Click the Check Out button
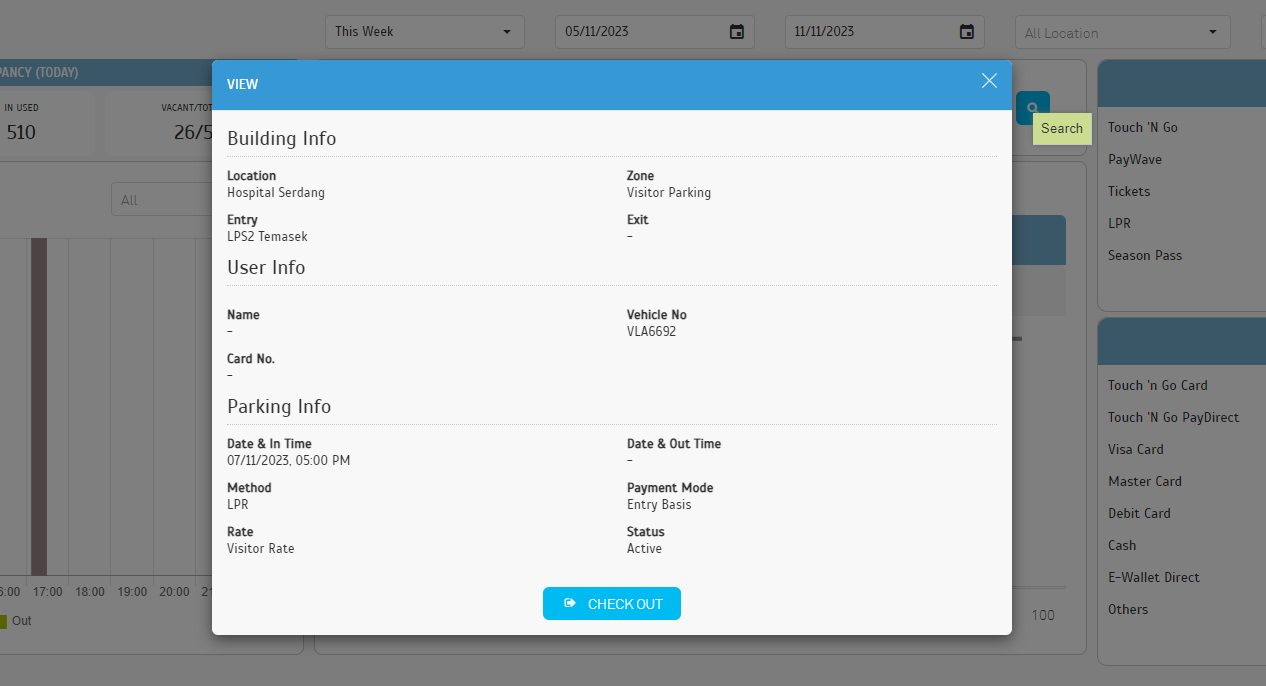The height and width of the screenshot is (686, 1266). [612, 604]
